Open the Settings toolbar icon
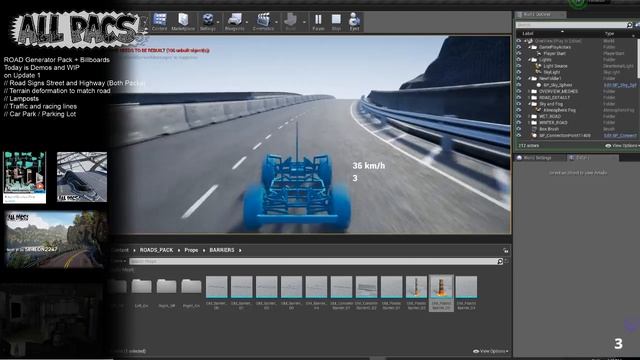 point(207,21)
